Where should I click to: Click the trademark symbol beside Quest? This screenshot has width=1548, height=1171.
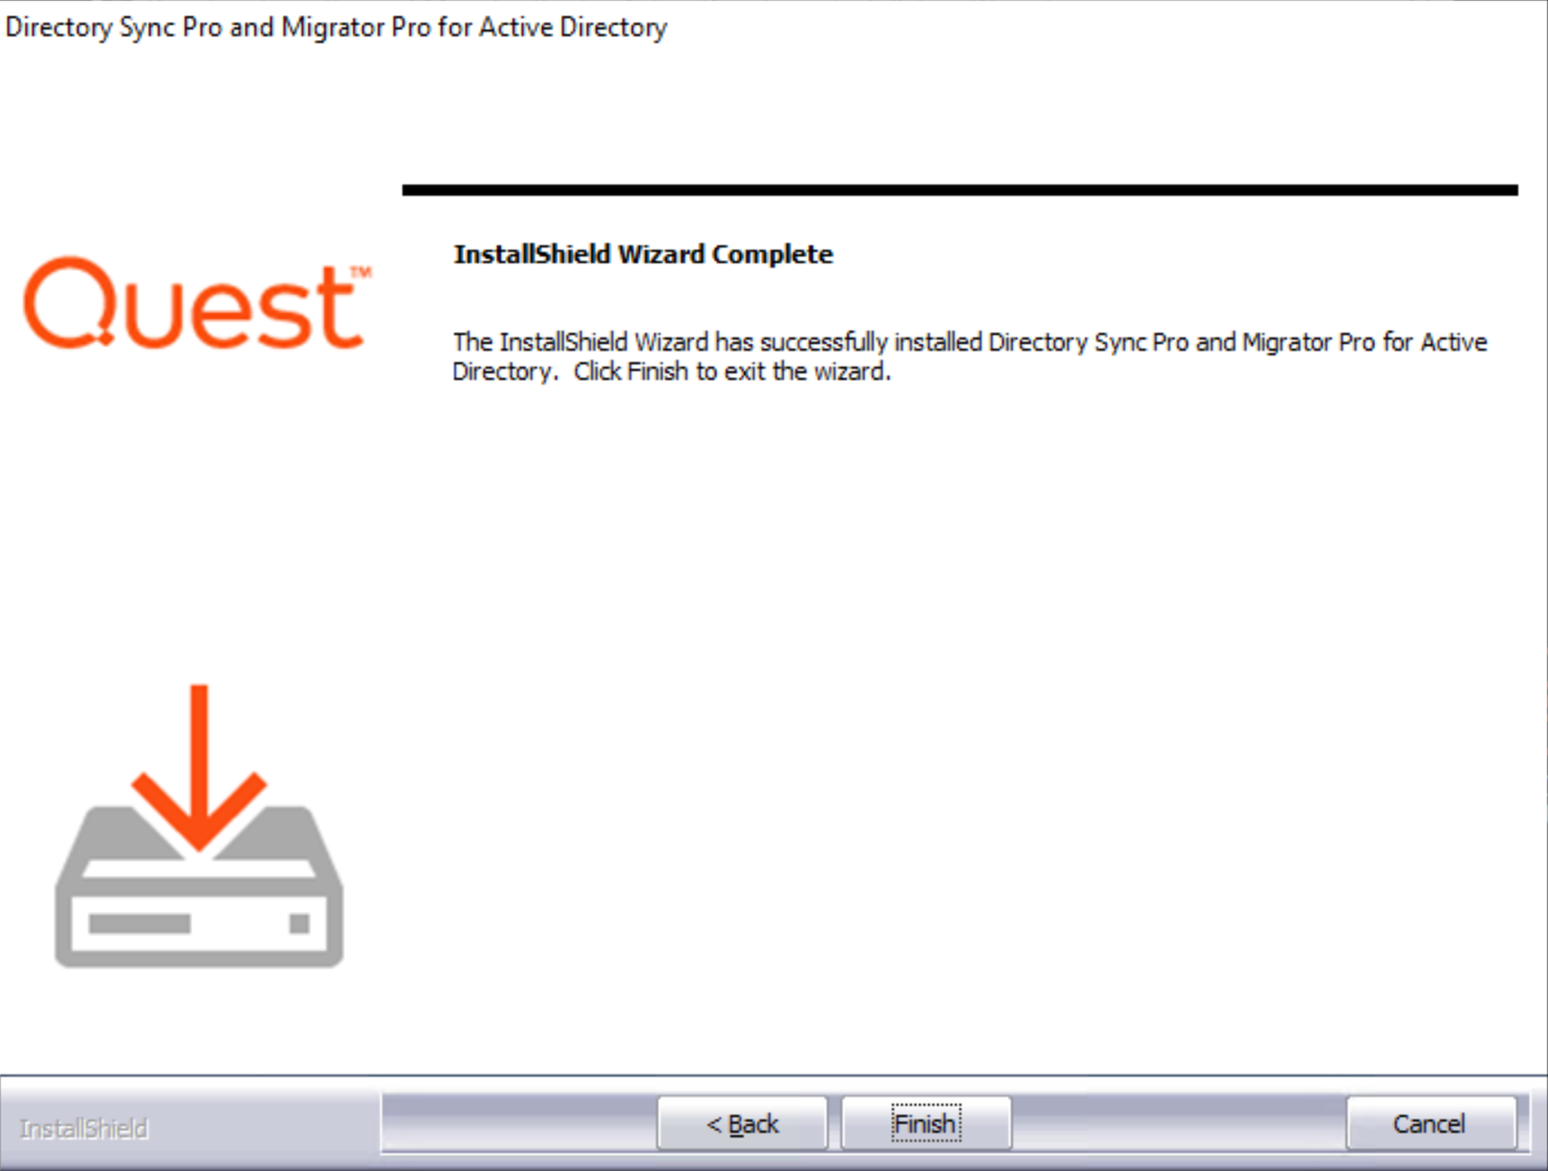pyautogui.click(x=361, y=272)
